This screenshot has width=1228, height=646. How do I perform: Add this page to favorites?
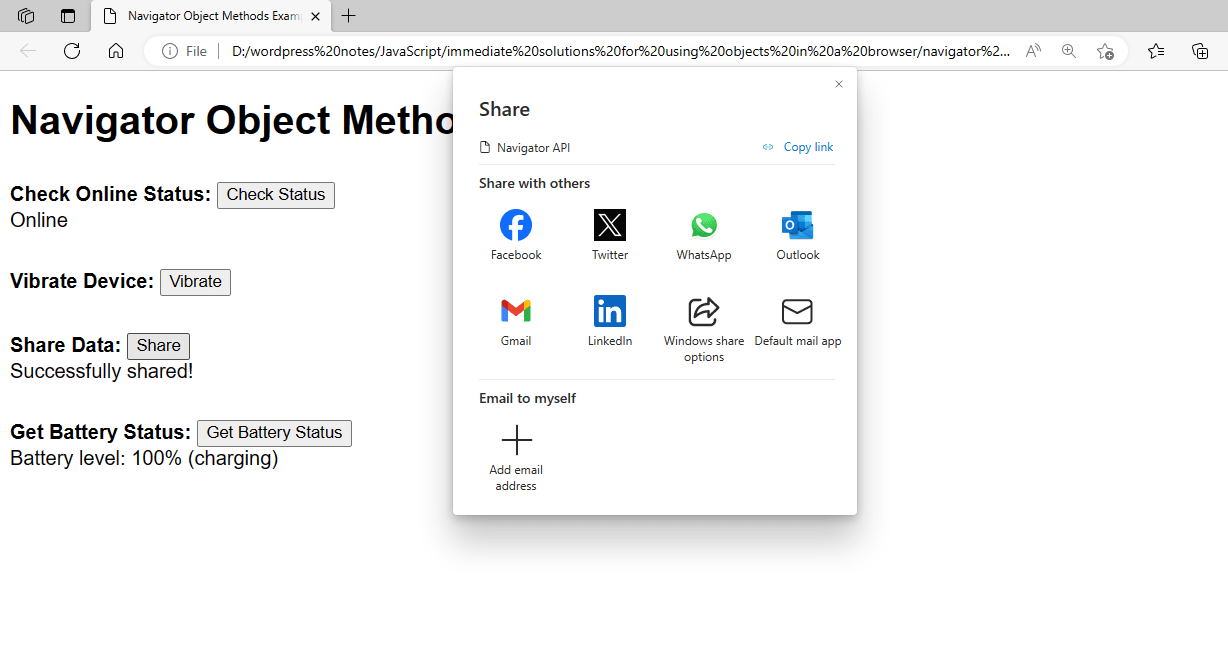(x=1105, y=51)
